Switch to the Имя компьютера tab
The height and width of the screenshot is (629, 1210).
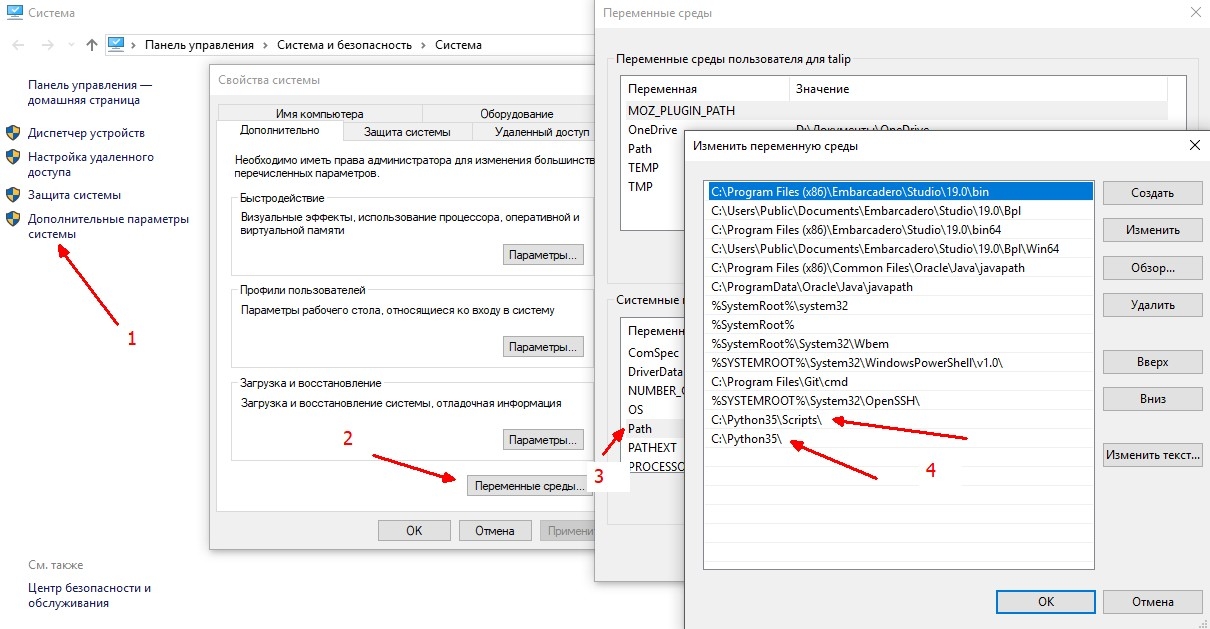point(320,114)
